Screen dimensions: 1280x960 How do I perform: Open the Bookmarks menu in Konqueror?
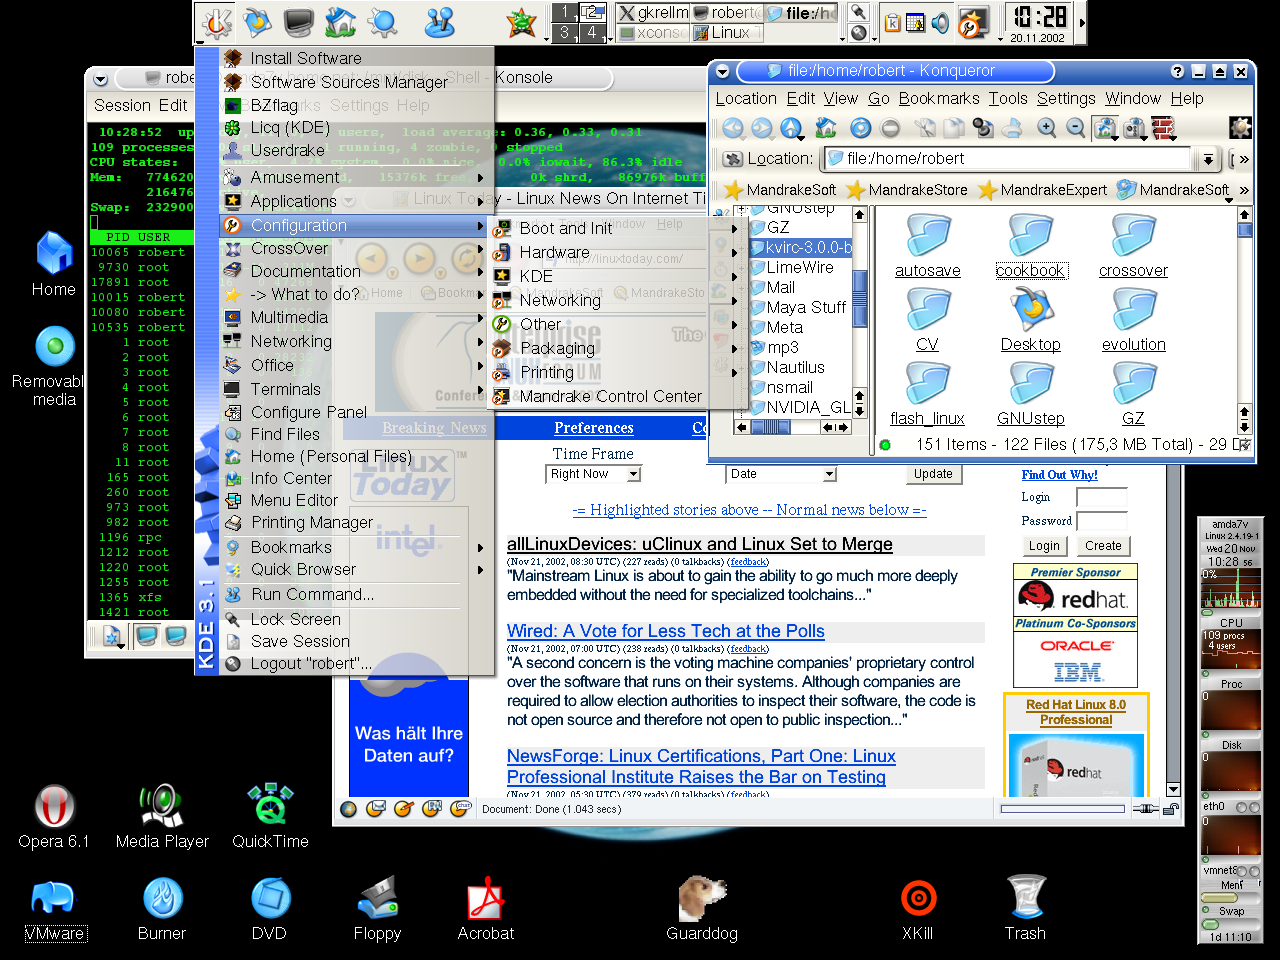point(939,98)
